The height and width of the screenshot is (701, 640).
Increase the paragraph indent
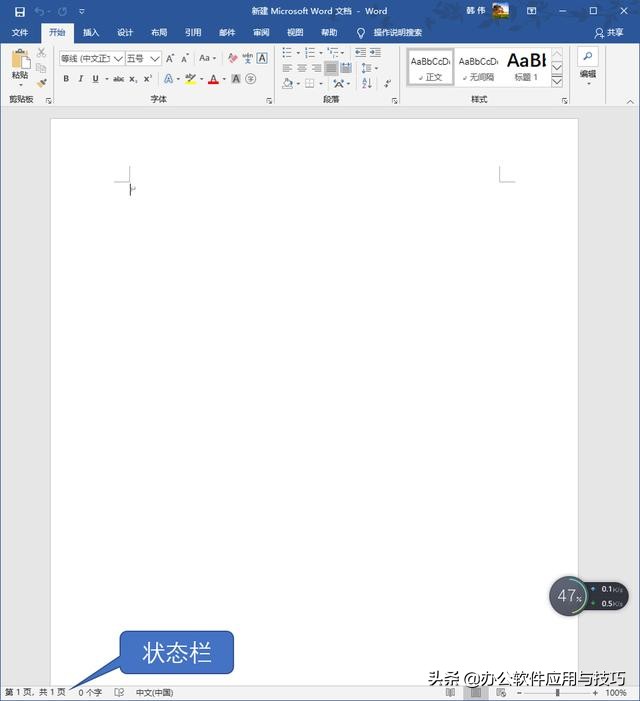tap(375, 53)
